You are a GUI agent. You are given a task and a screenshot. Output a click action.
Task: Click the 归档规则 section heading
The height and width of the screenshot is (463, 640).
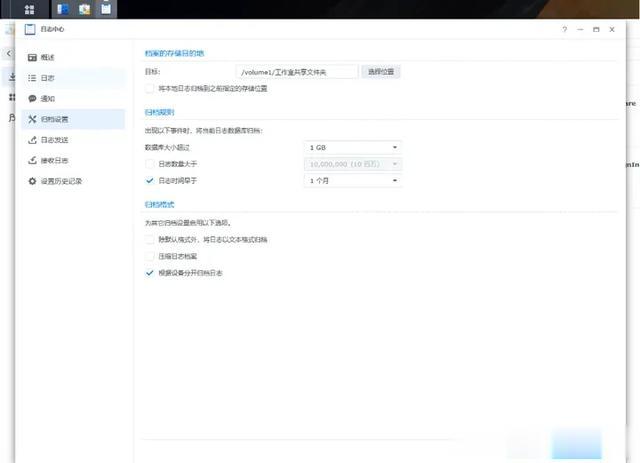pyautogui.click(x=160, y=112)
